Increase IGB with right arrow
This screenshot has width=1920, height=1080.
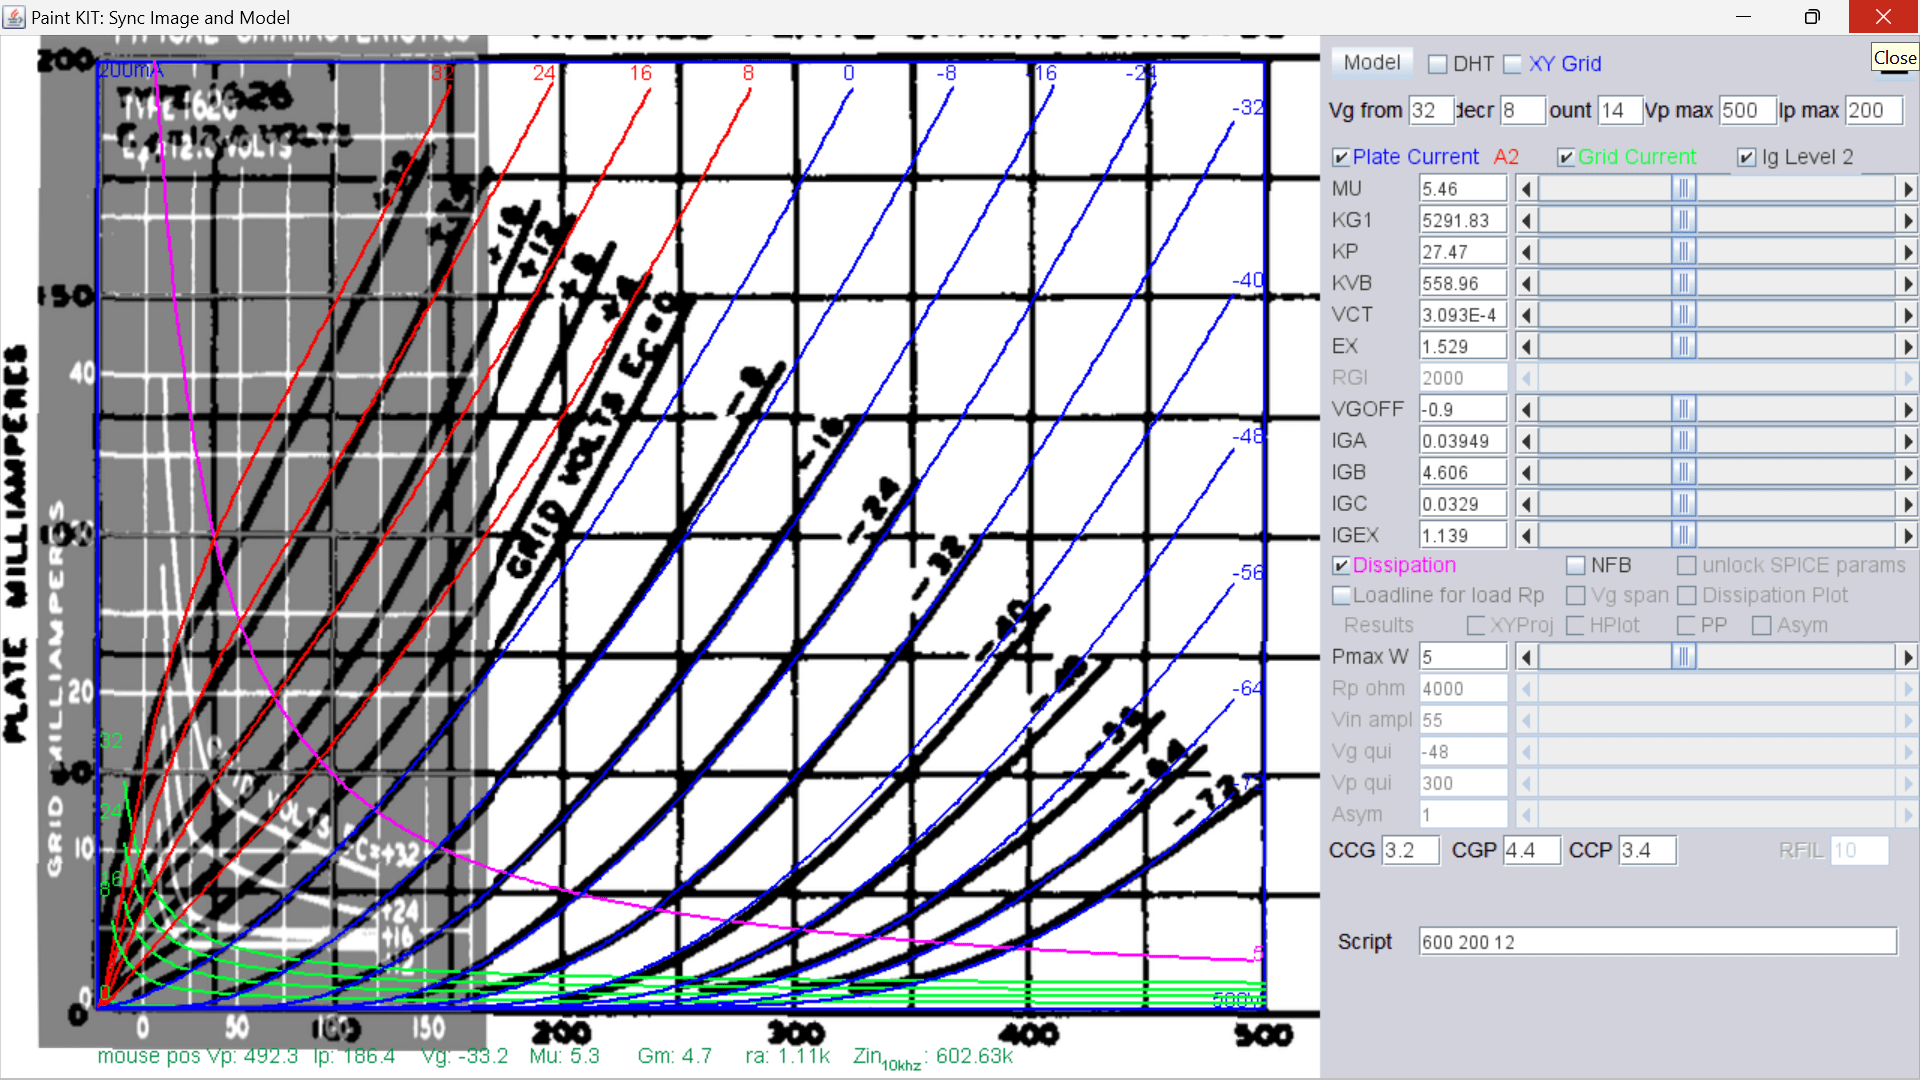pos(1907,473)
